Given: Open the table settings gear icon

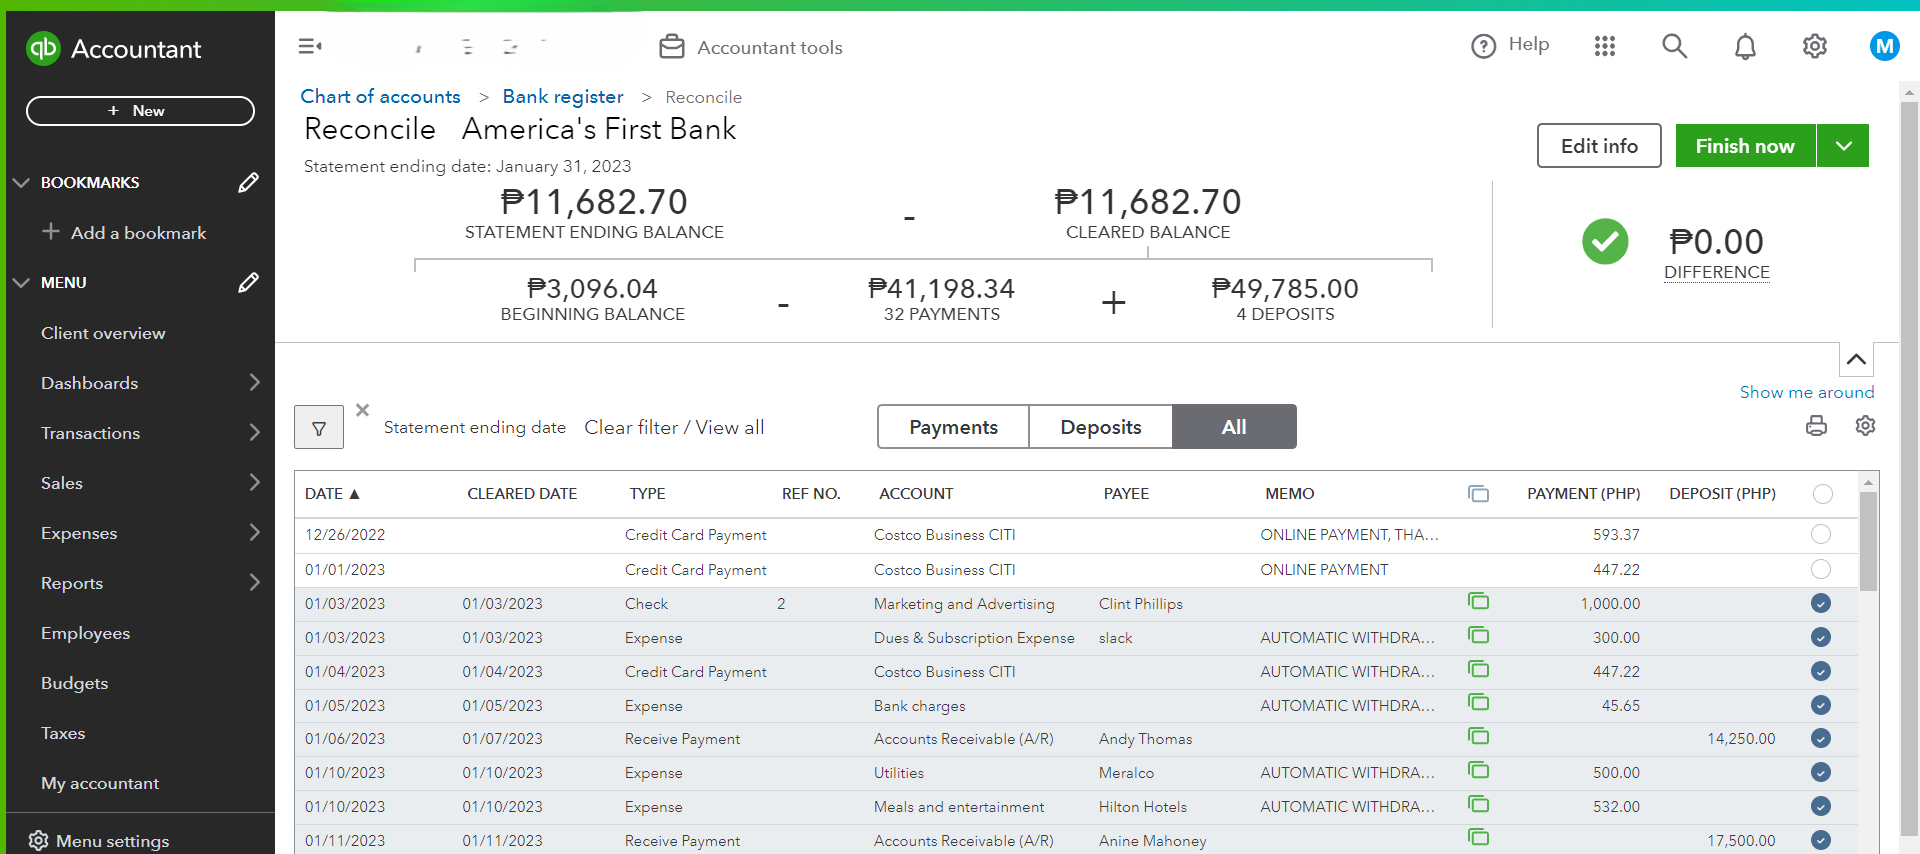Looking at the screenshot, I should [x=1865, y=426].
